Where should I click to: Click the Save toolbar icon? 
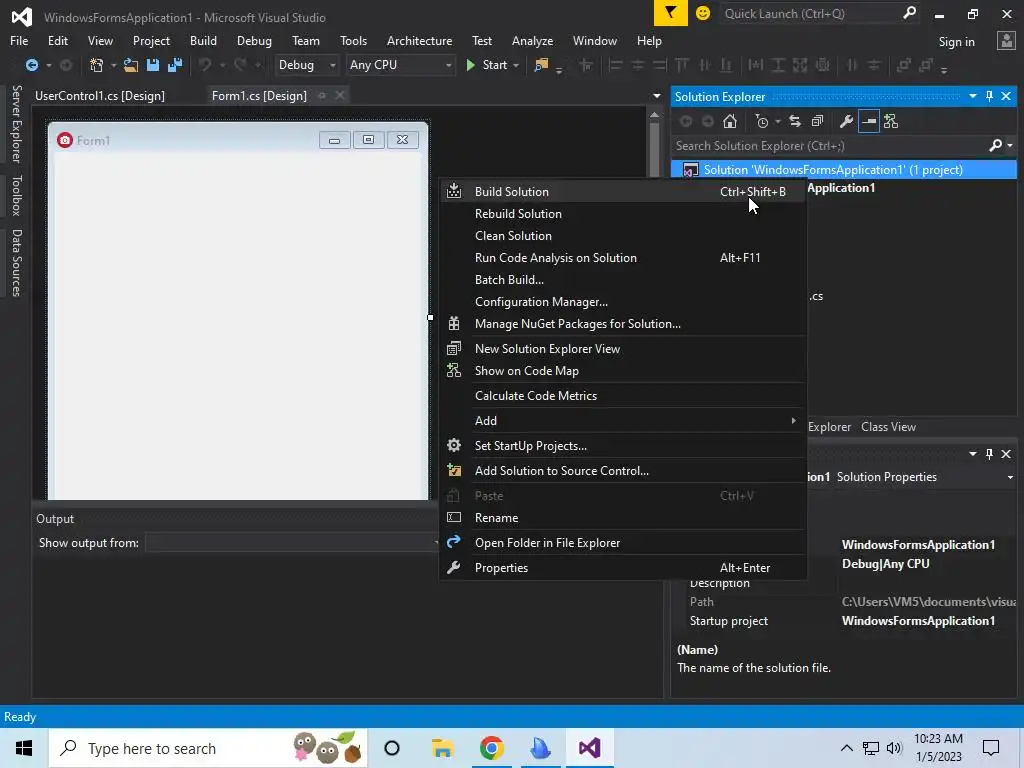[x=153, y=65]
